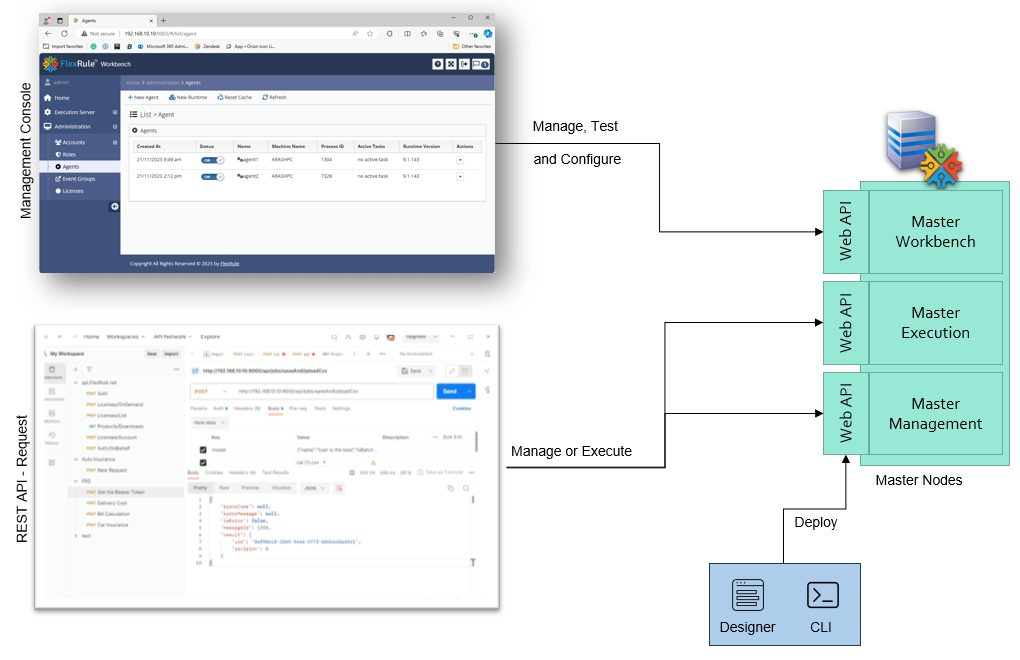Click the Cookies link in Postman

tap(462, 408)
